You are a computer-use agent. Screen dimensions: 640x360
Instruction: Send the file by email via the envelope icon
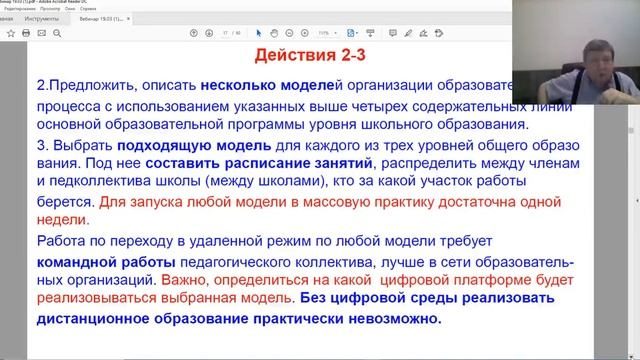42,33
